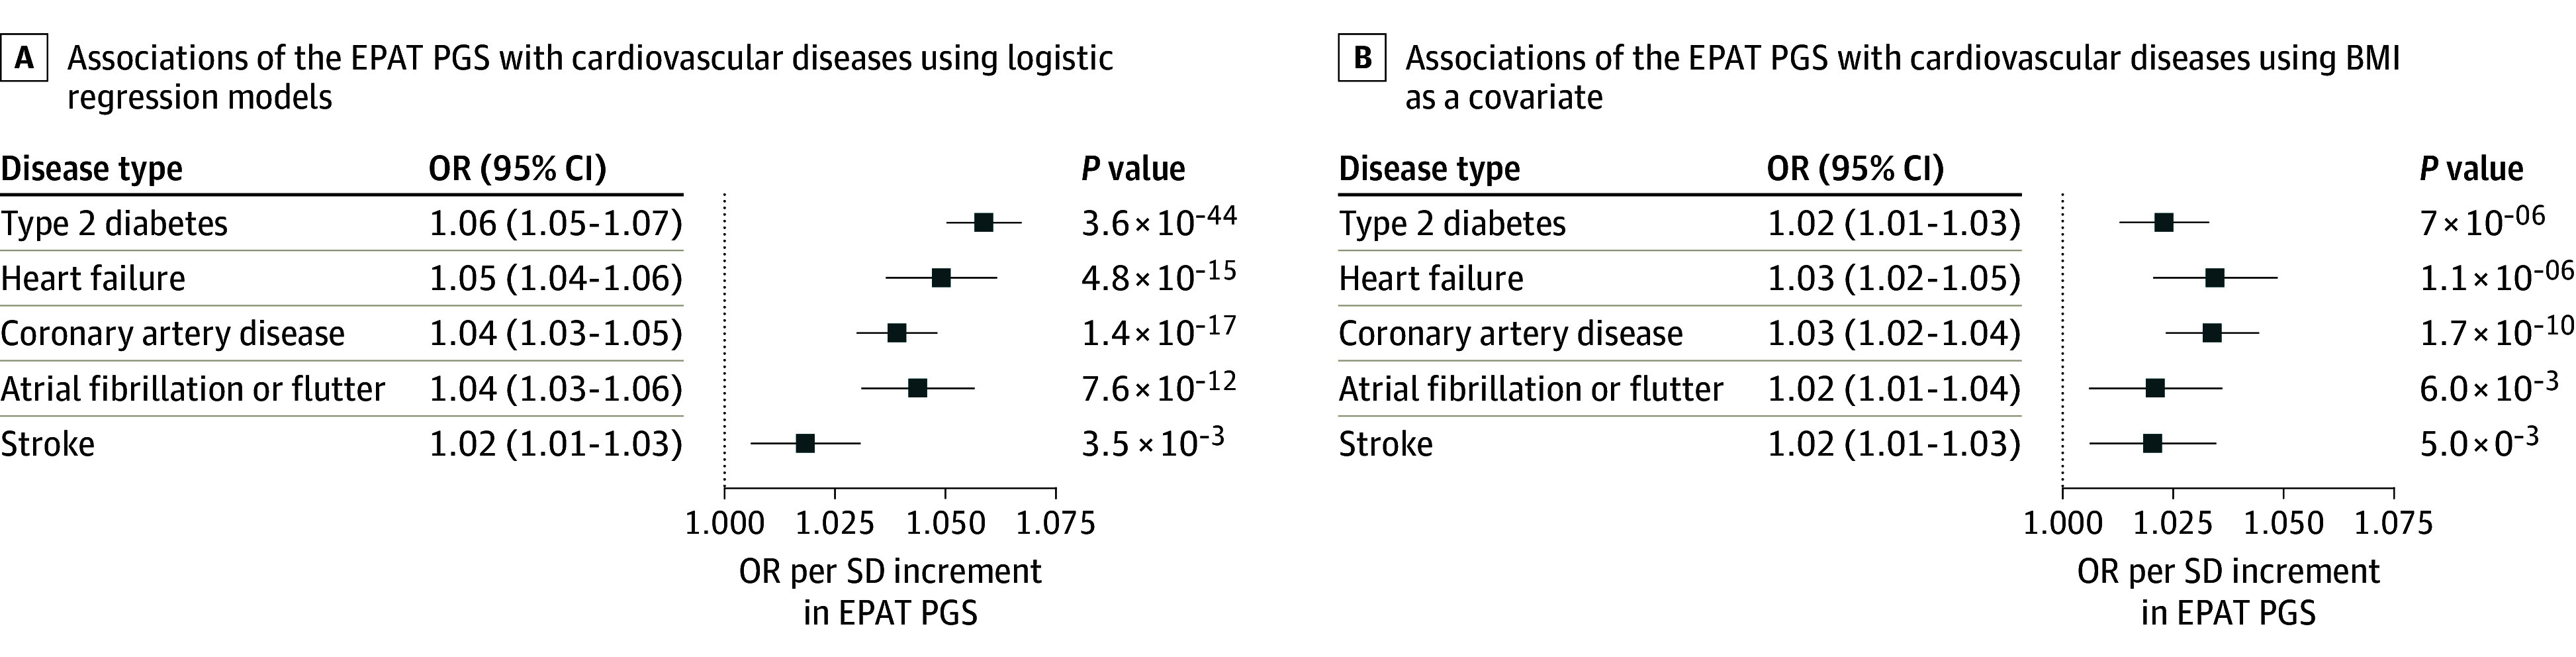Select Atrial fibrillation marker in panel B

[2155, 388]
